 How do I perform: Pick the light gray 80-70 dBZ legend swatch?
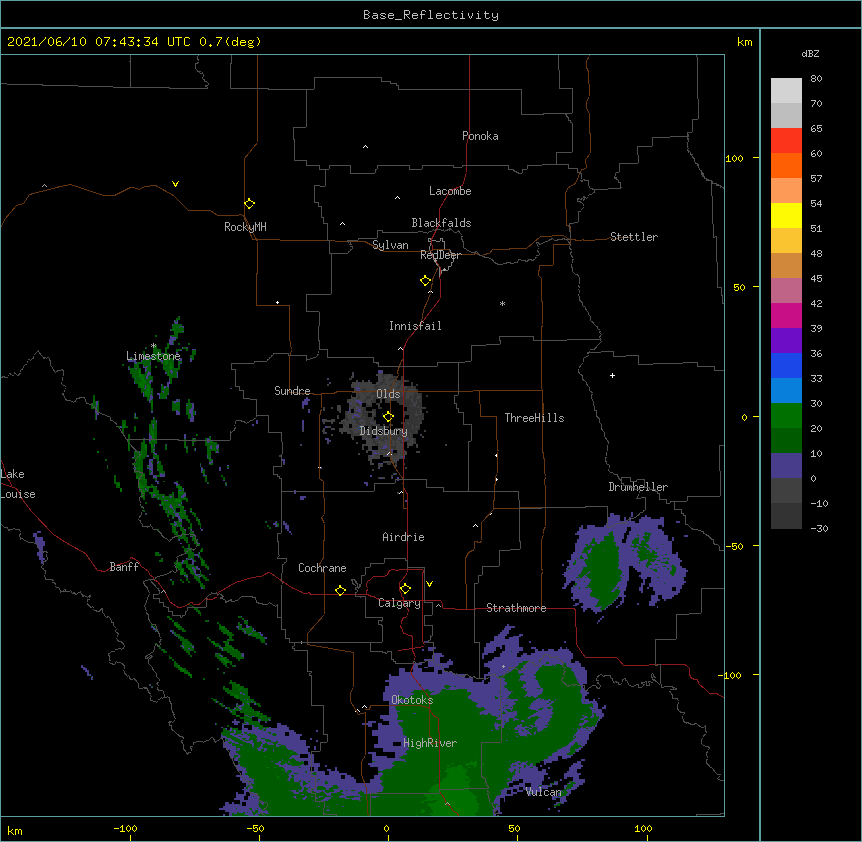coord(786,91)
